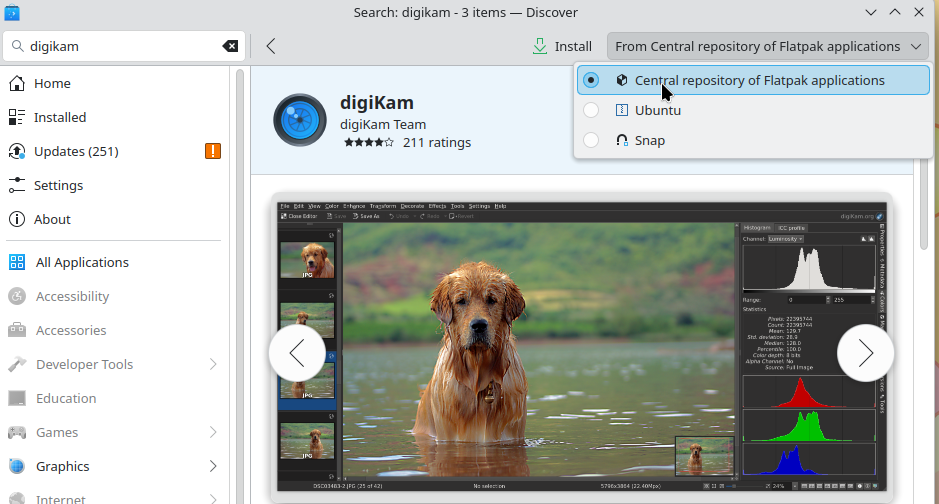This screenshot has width=939, height=504.
Task: Click the Discover app icon in titlebar
Action: point(12,12)
